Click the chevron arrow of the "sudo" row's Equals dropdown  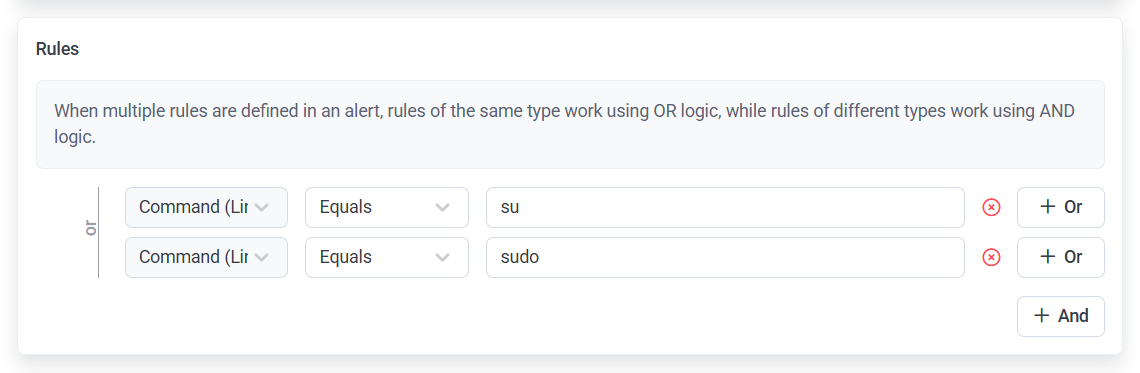tap(442, 257)
